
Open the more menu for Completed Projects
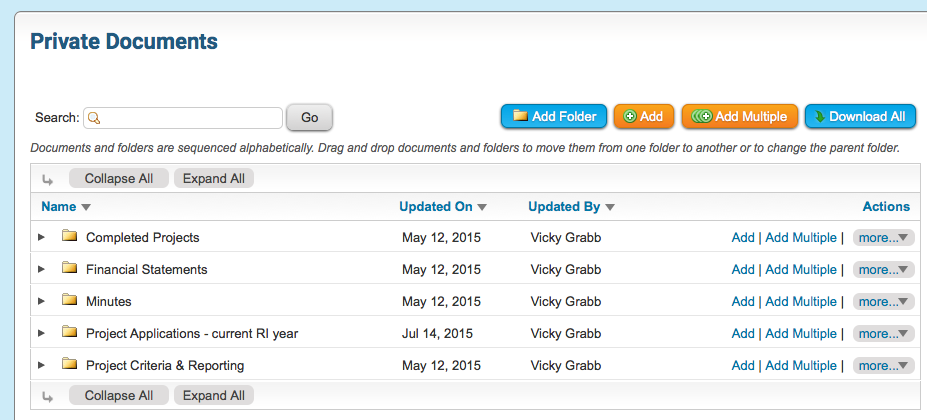point(884,238)
